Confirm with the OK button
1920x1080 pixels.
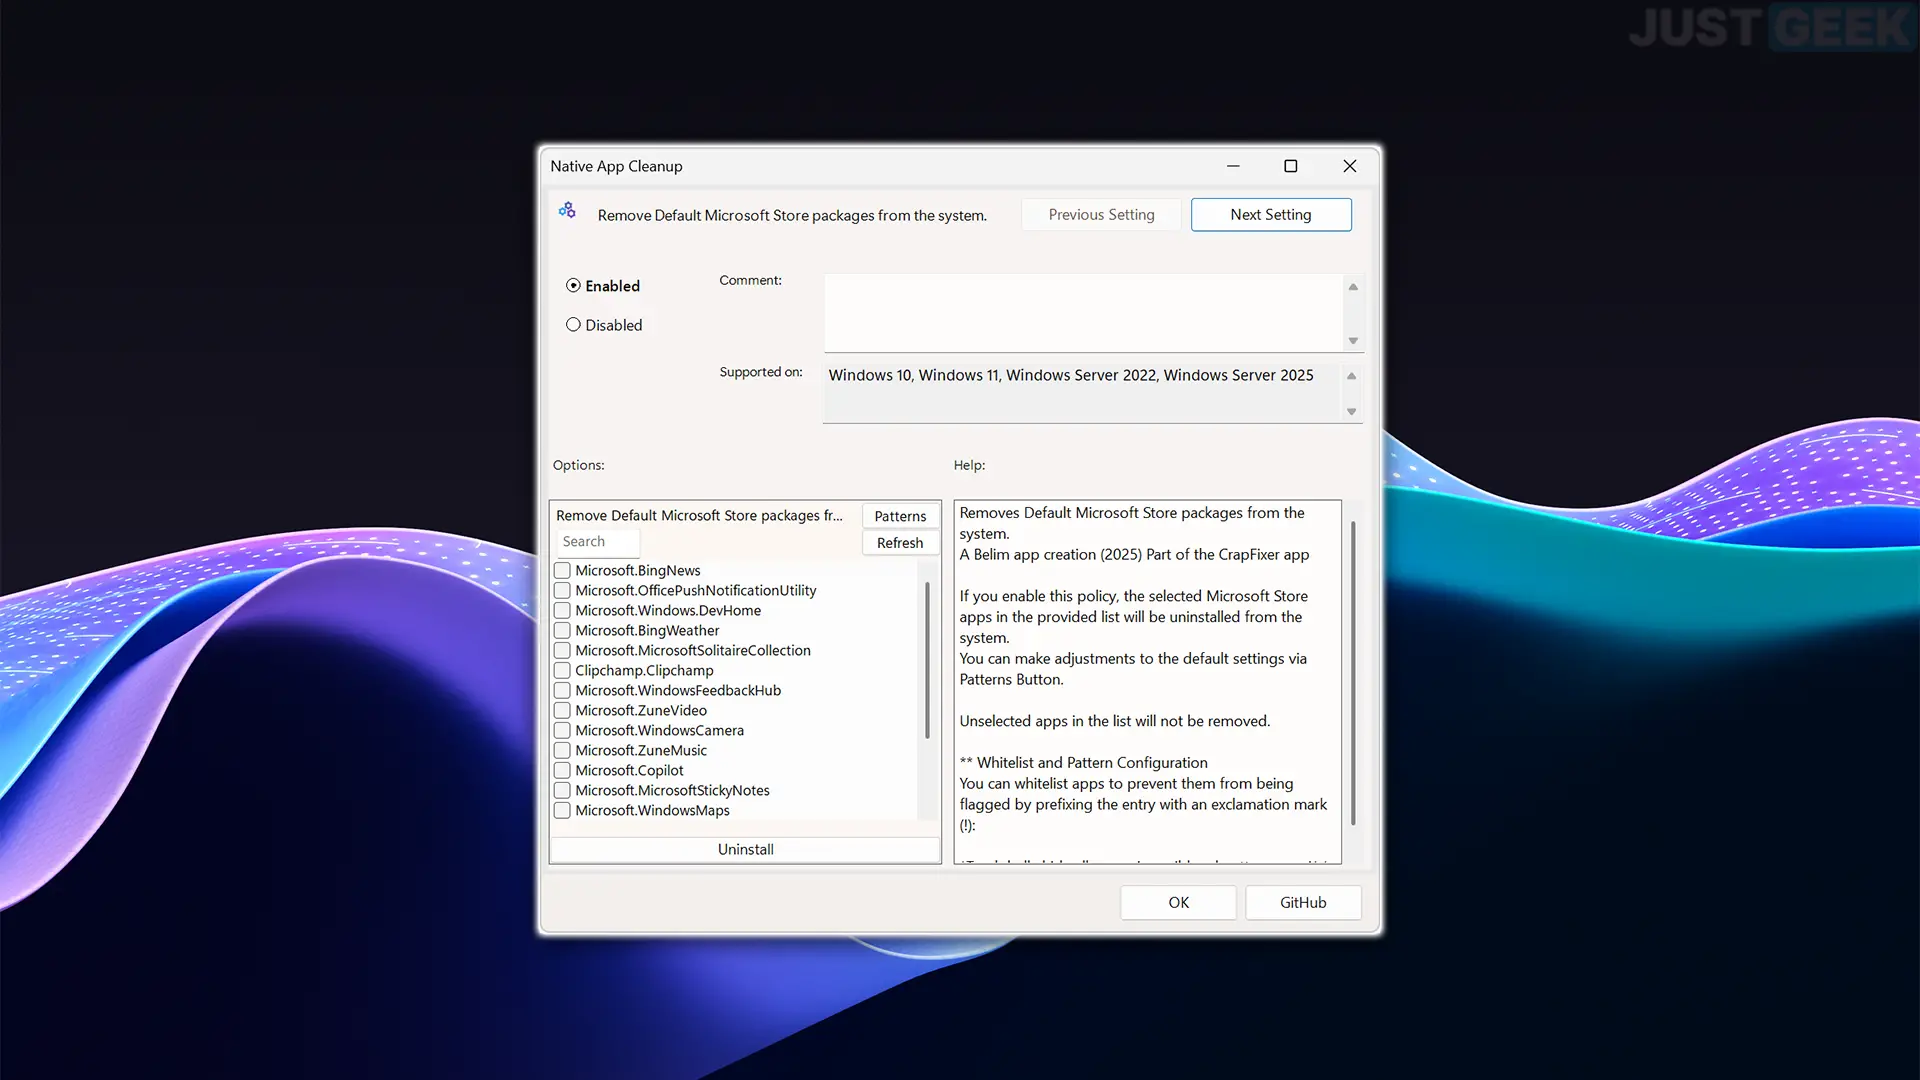pyautogui.click(x=1178, y=903)
